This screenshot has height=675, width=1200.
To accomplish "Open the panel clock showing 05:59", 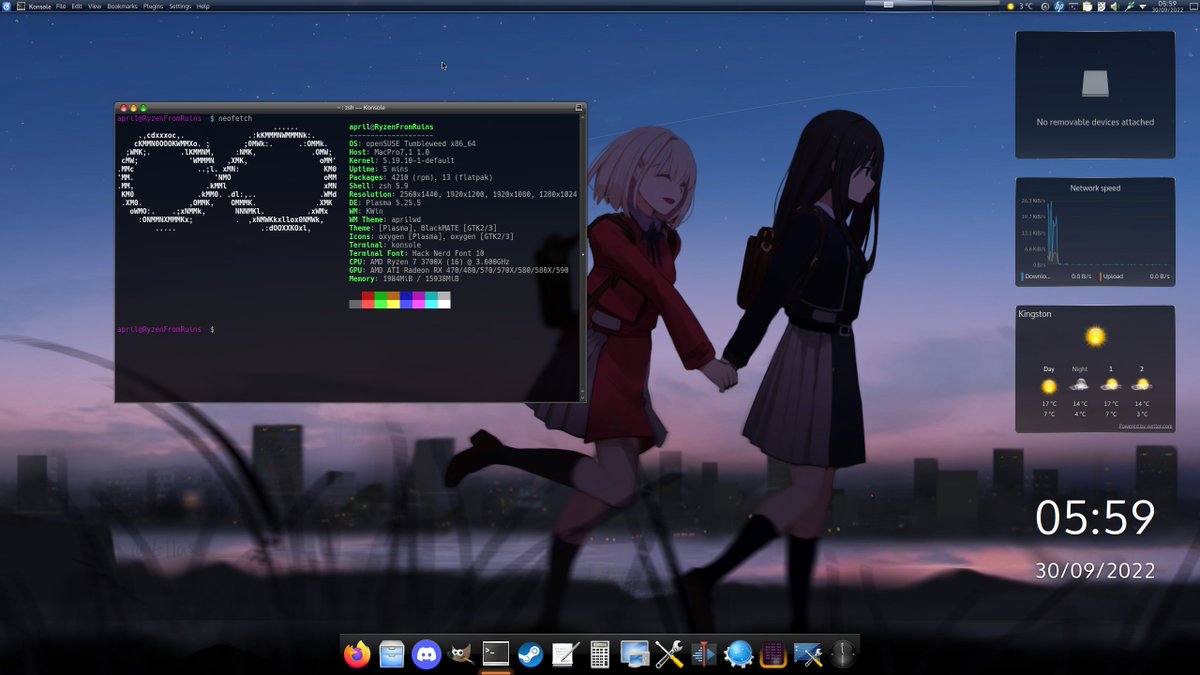I will (1167, 6).
